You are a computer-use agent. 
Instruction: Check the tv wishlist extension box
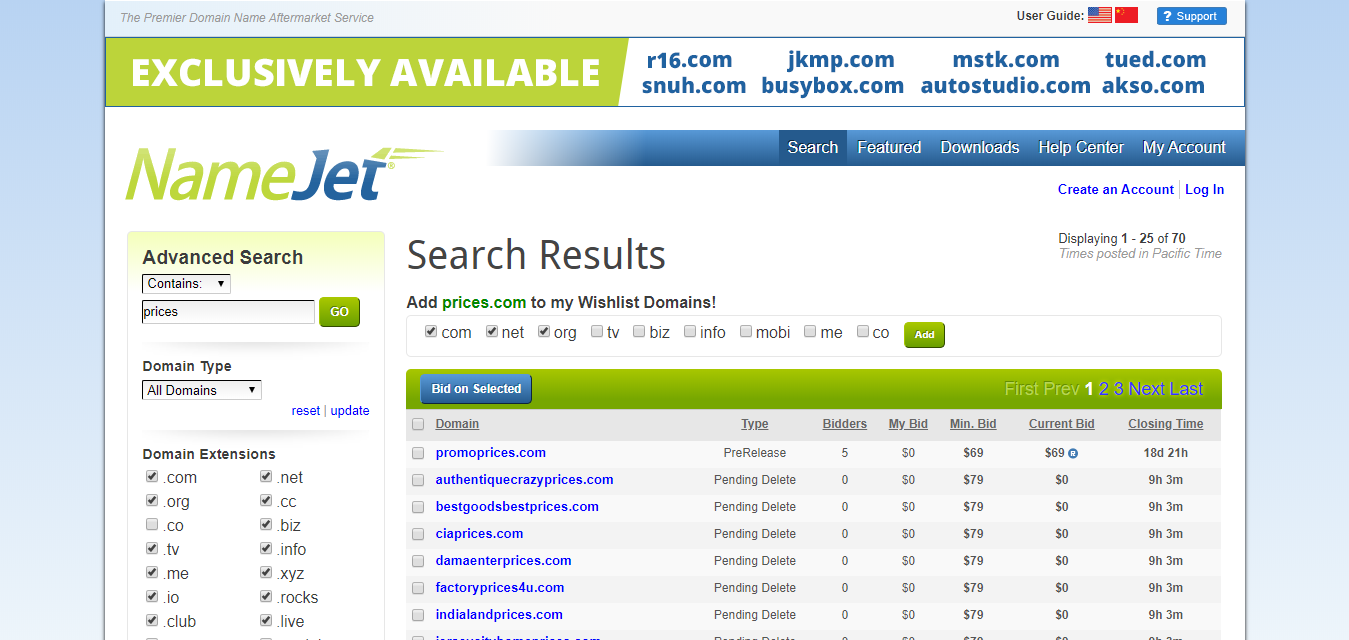596,332
